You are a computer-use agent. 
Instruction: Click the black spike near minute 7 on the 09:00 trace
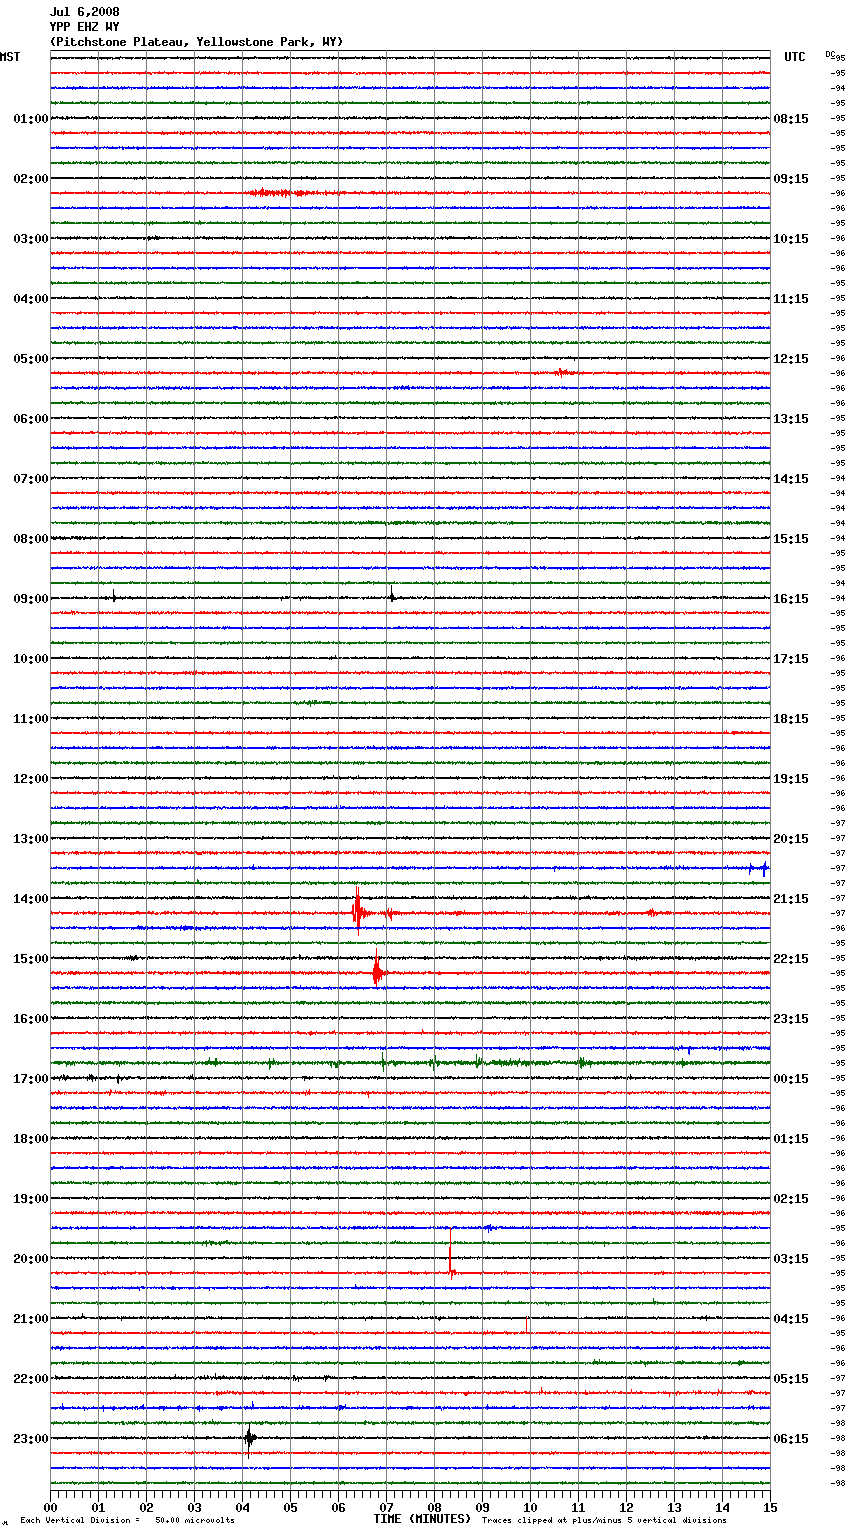pos(391,595)
